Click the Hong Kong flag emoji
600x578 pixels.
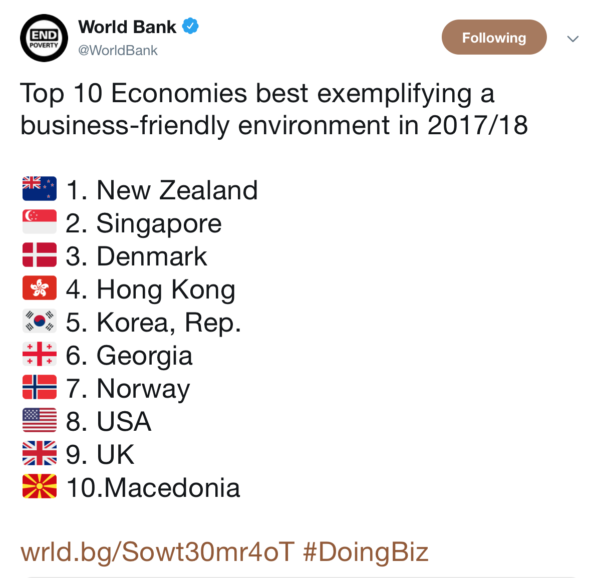[39, 289]
